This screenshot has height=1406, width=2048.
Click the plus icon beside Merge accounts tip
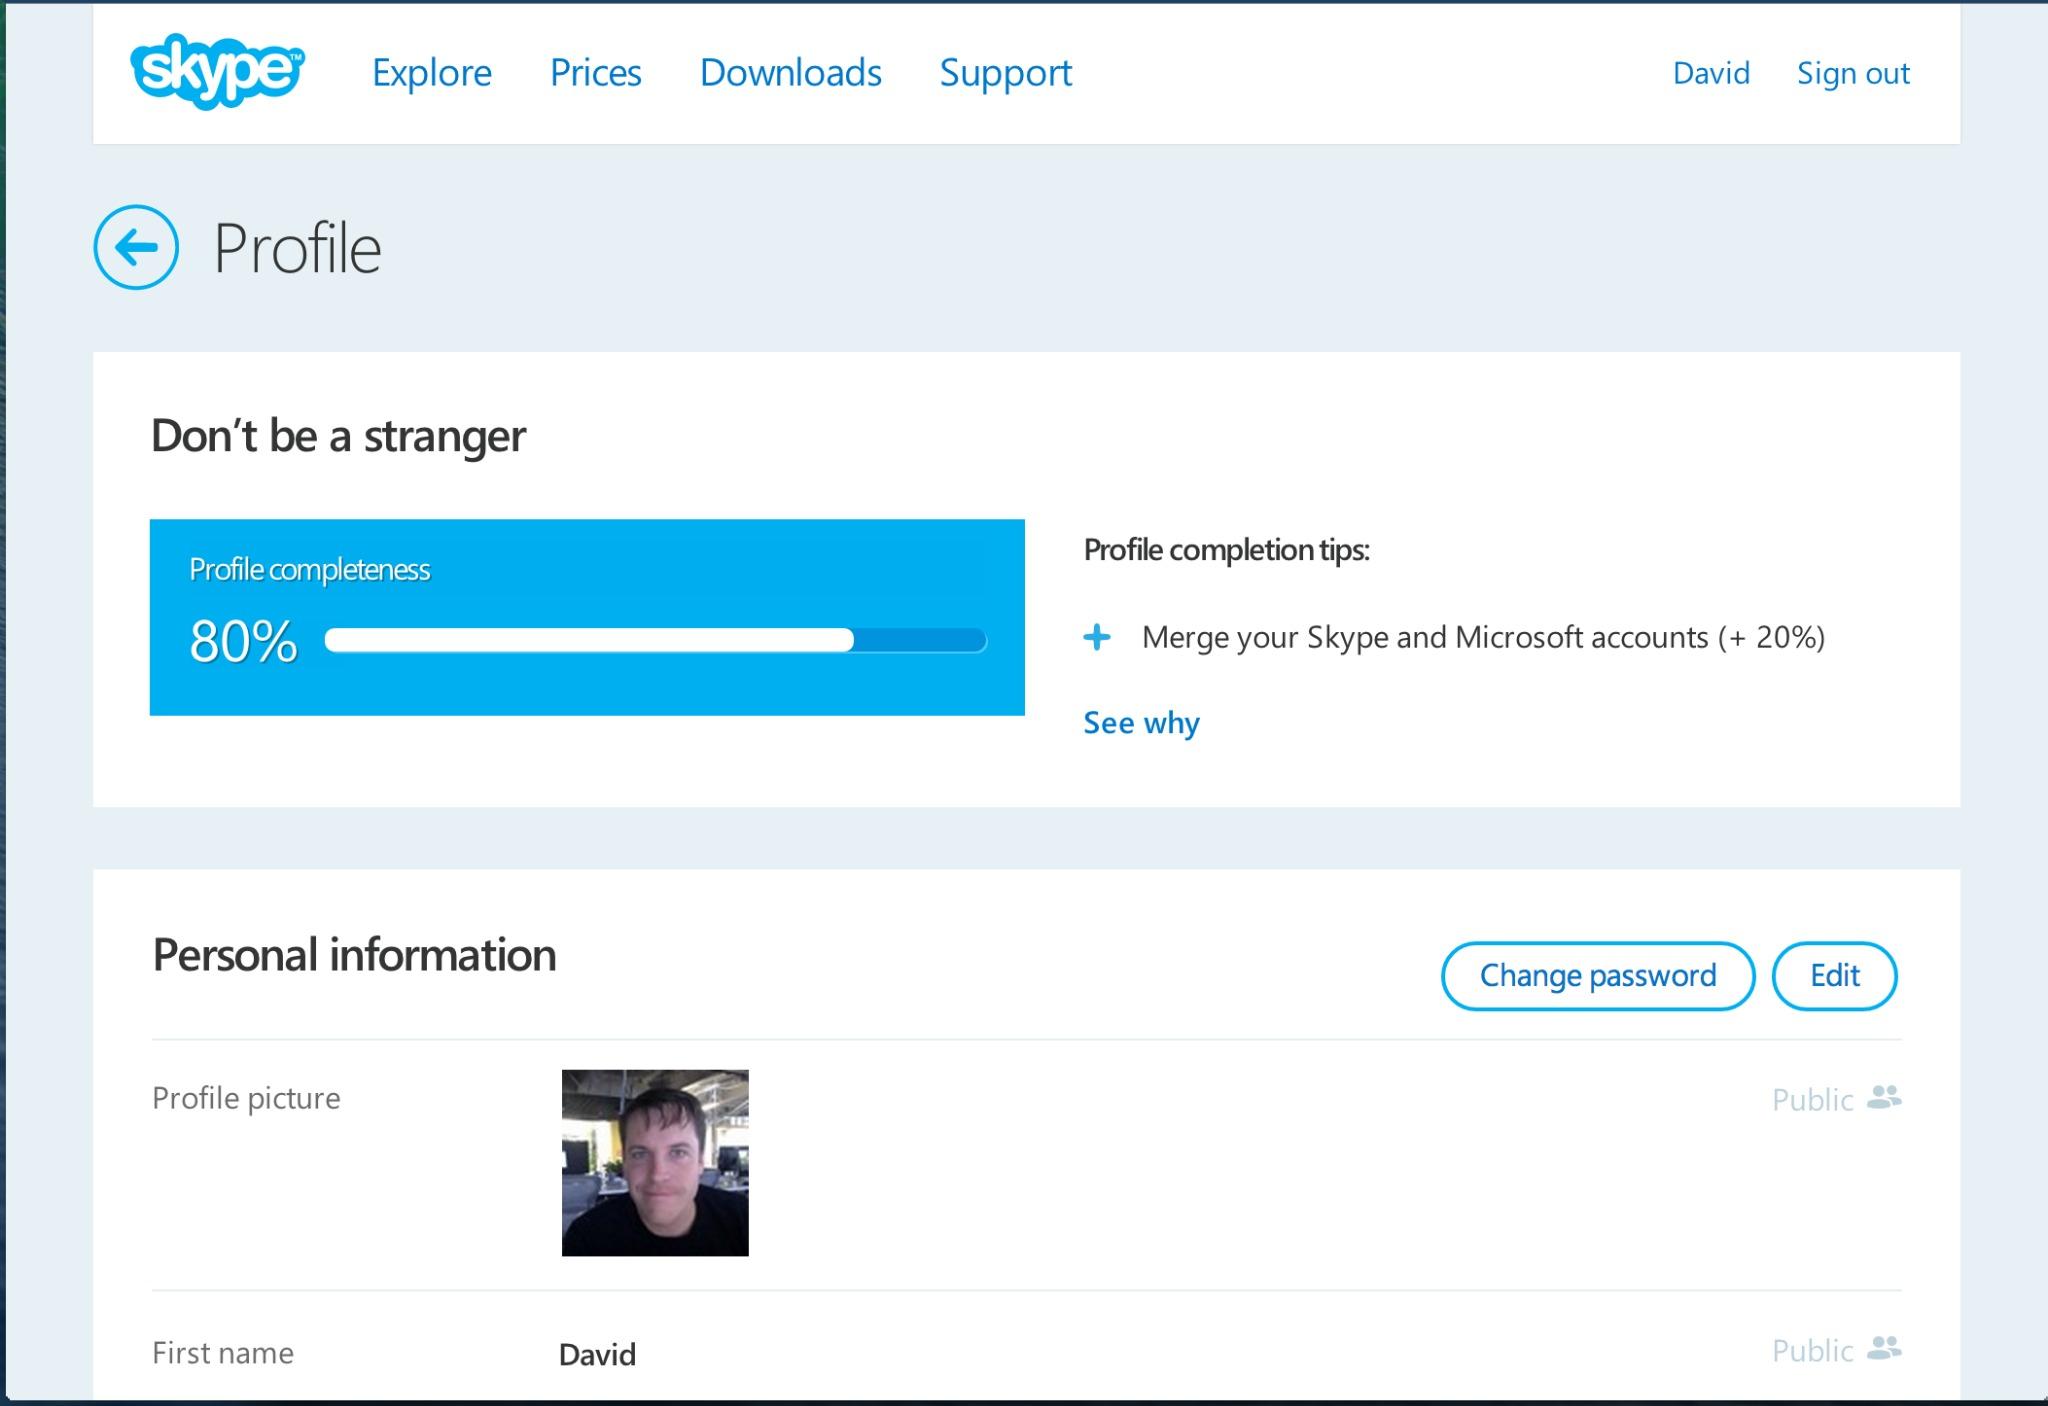(1097, 637)
